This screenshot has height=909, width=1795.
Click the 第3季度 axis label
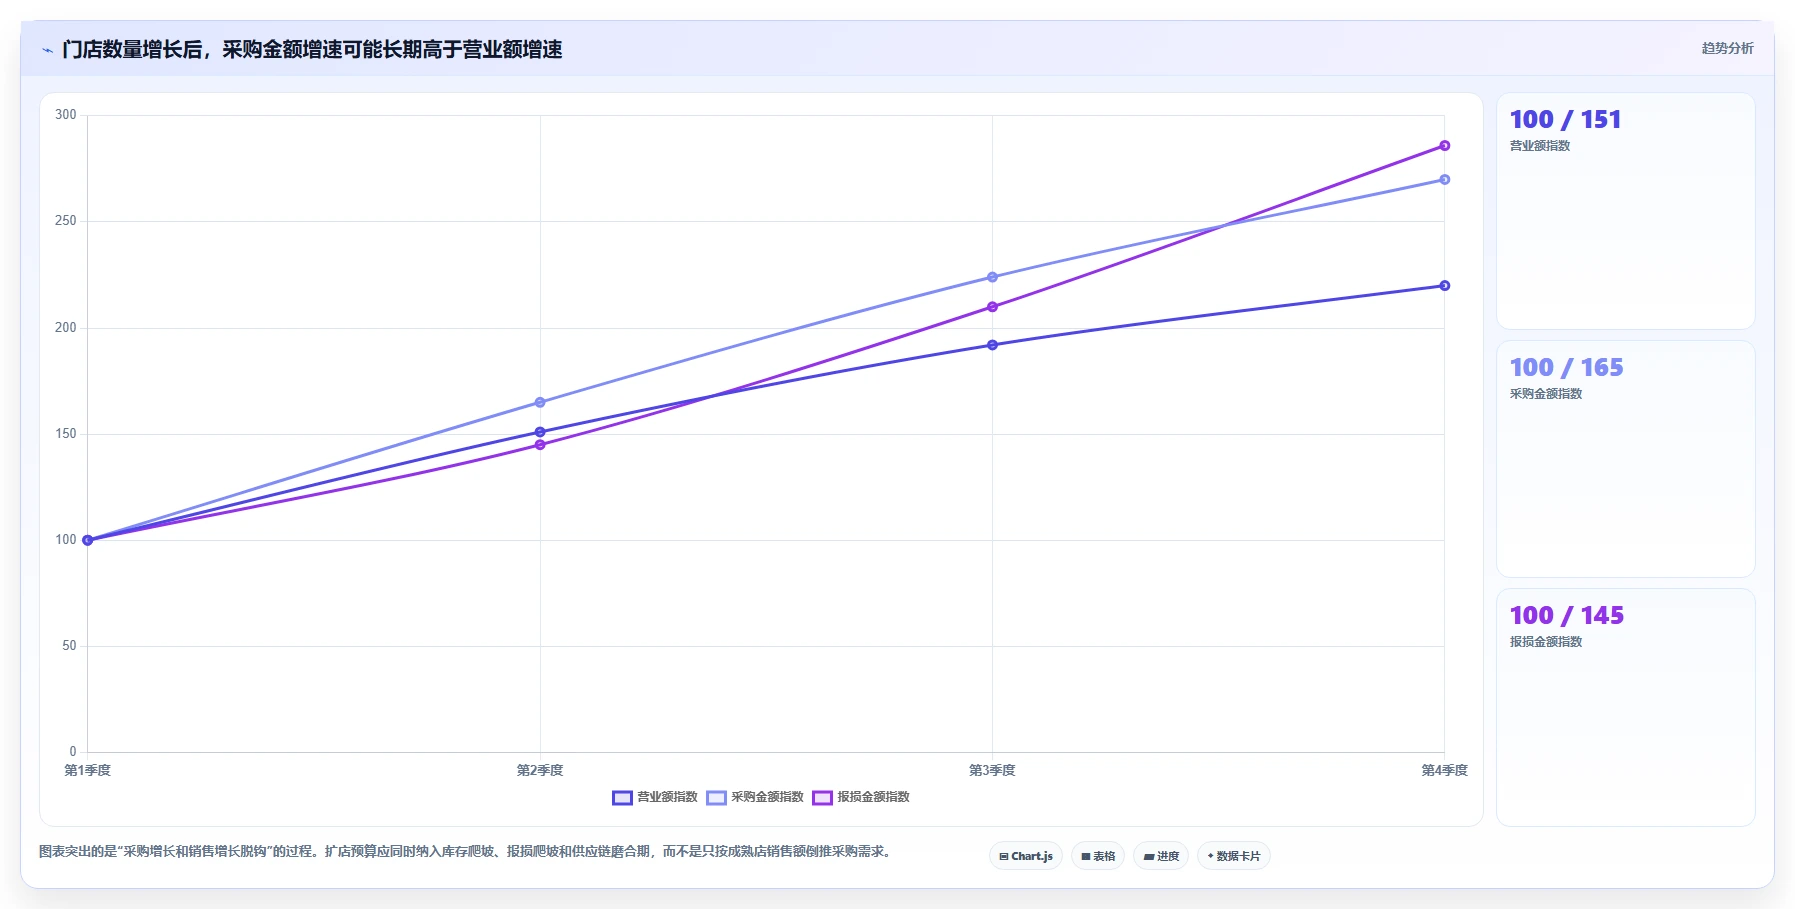[992, 771]
